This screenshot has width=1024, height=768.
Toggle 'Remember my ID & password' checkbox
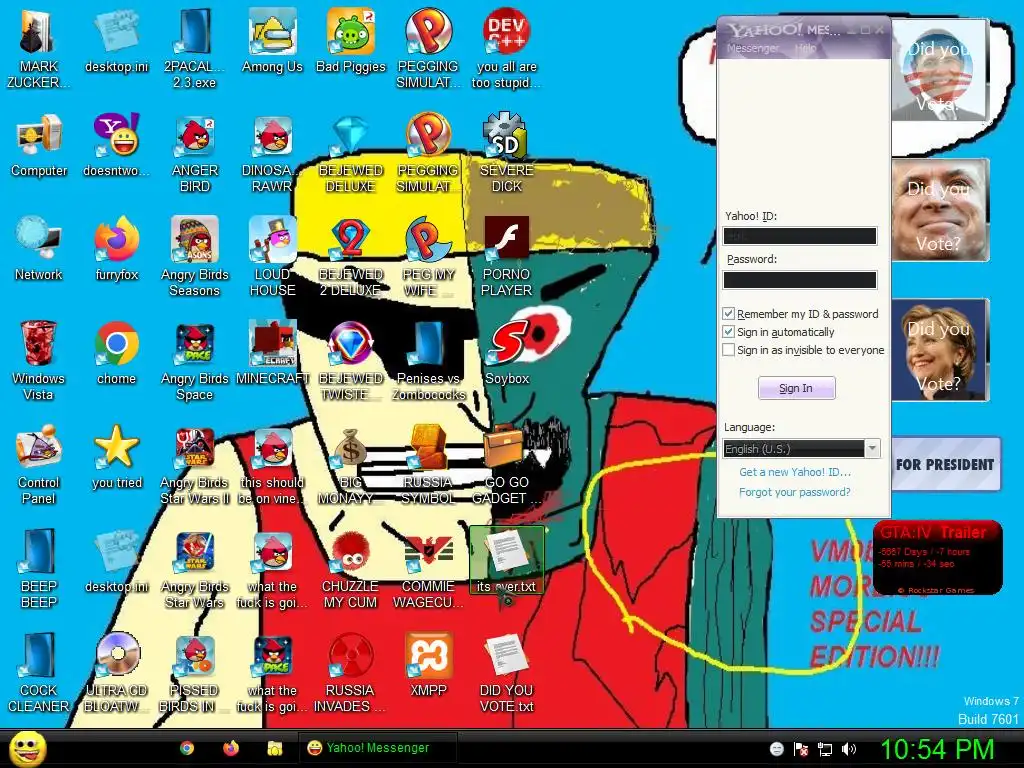point(729,314)
